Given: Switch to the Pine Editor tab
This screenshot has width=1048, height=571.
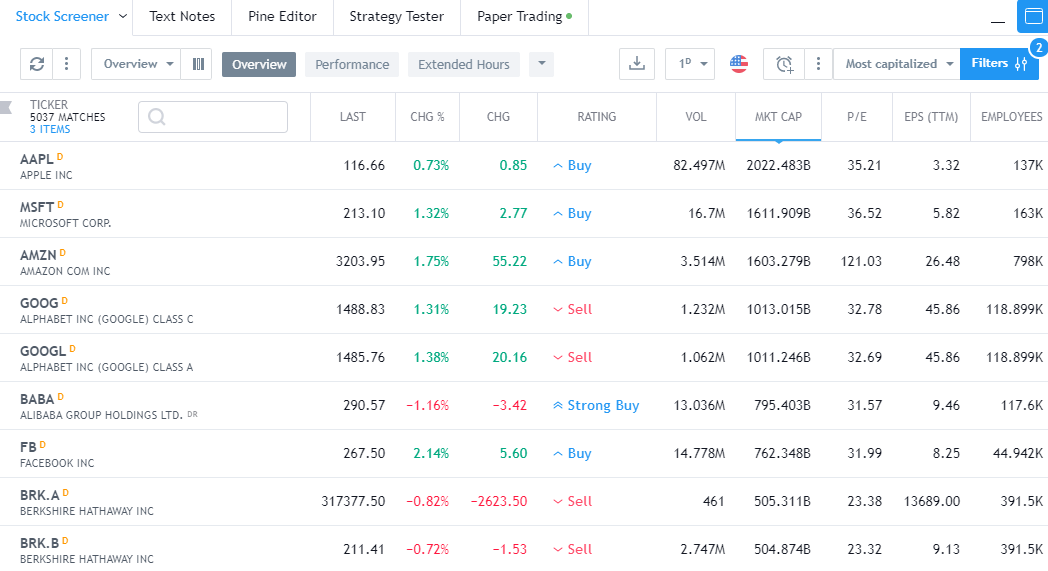Looking at the screenshot, I should (282, 17).
